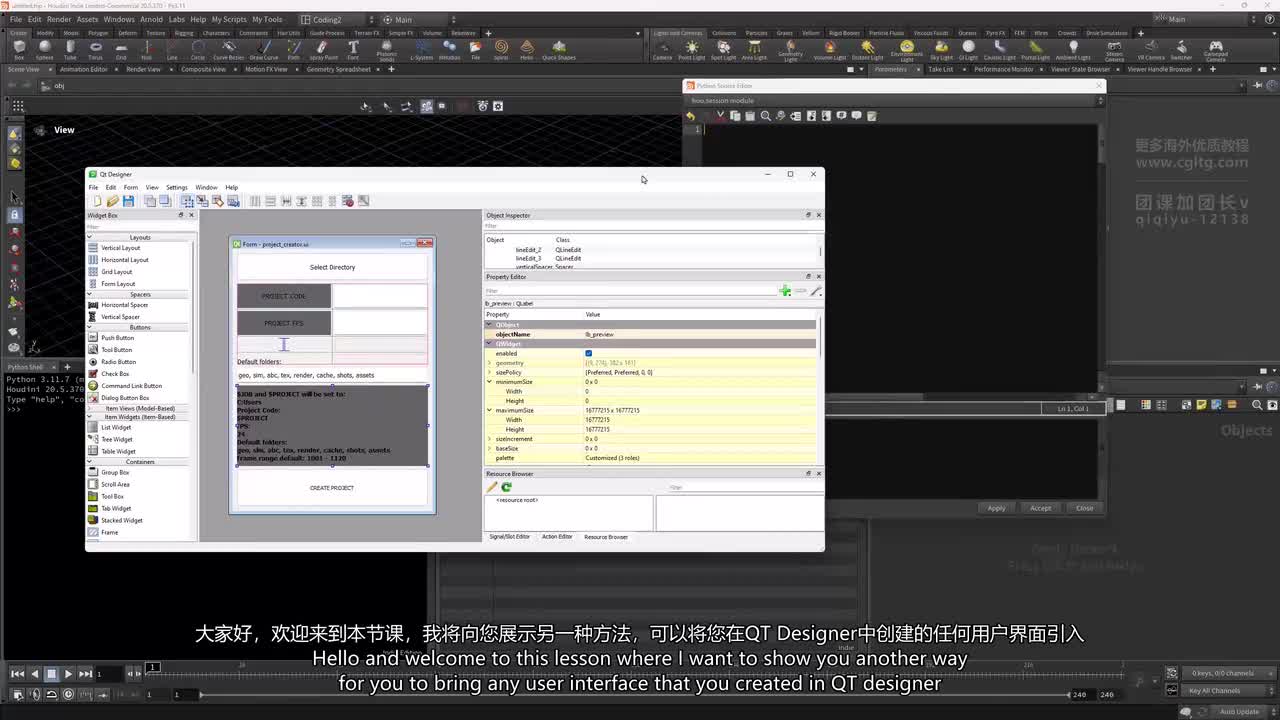Toggle Auto Update at bottom right
1280x720 pixels.
tap(1238, 712)
